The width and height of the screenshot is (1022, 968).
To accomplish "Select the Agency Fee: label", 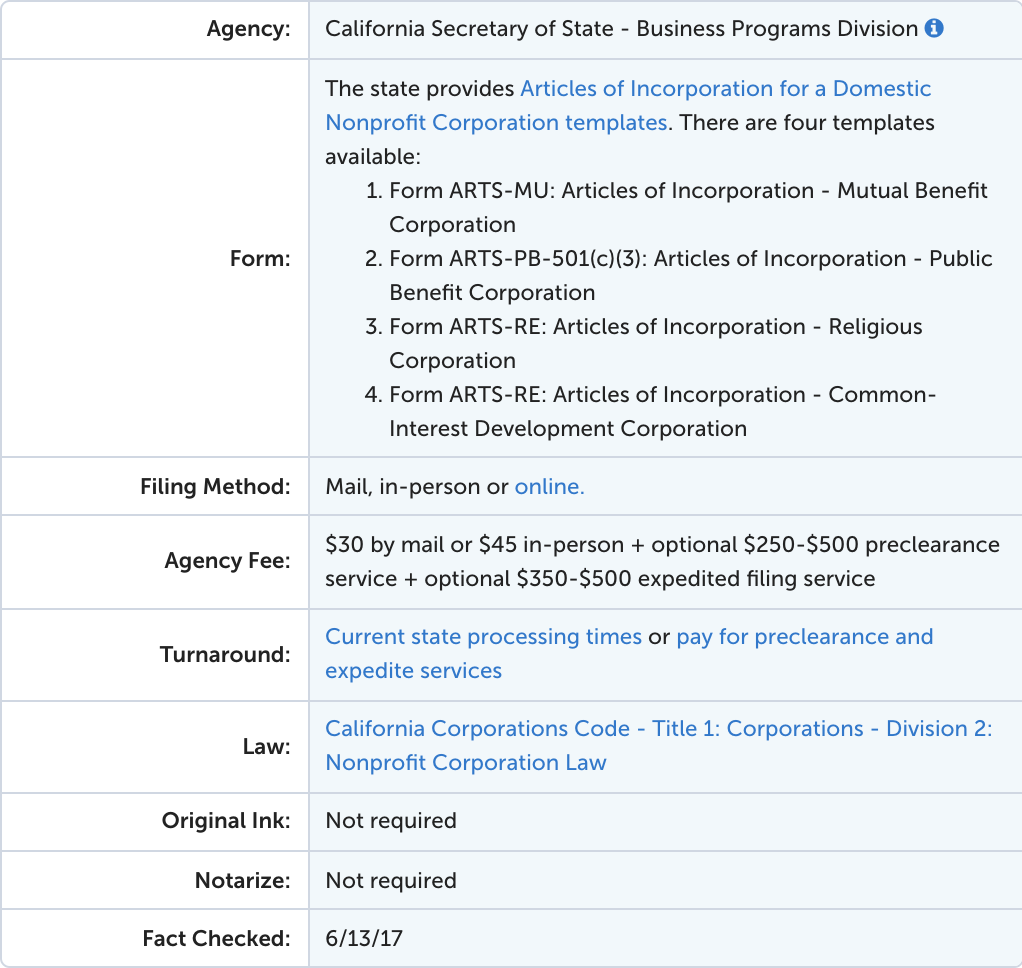I will click(x=227, y=561).
